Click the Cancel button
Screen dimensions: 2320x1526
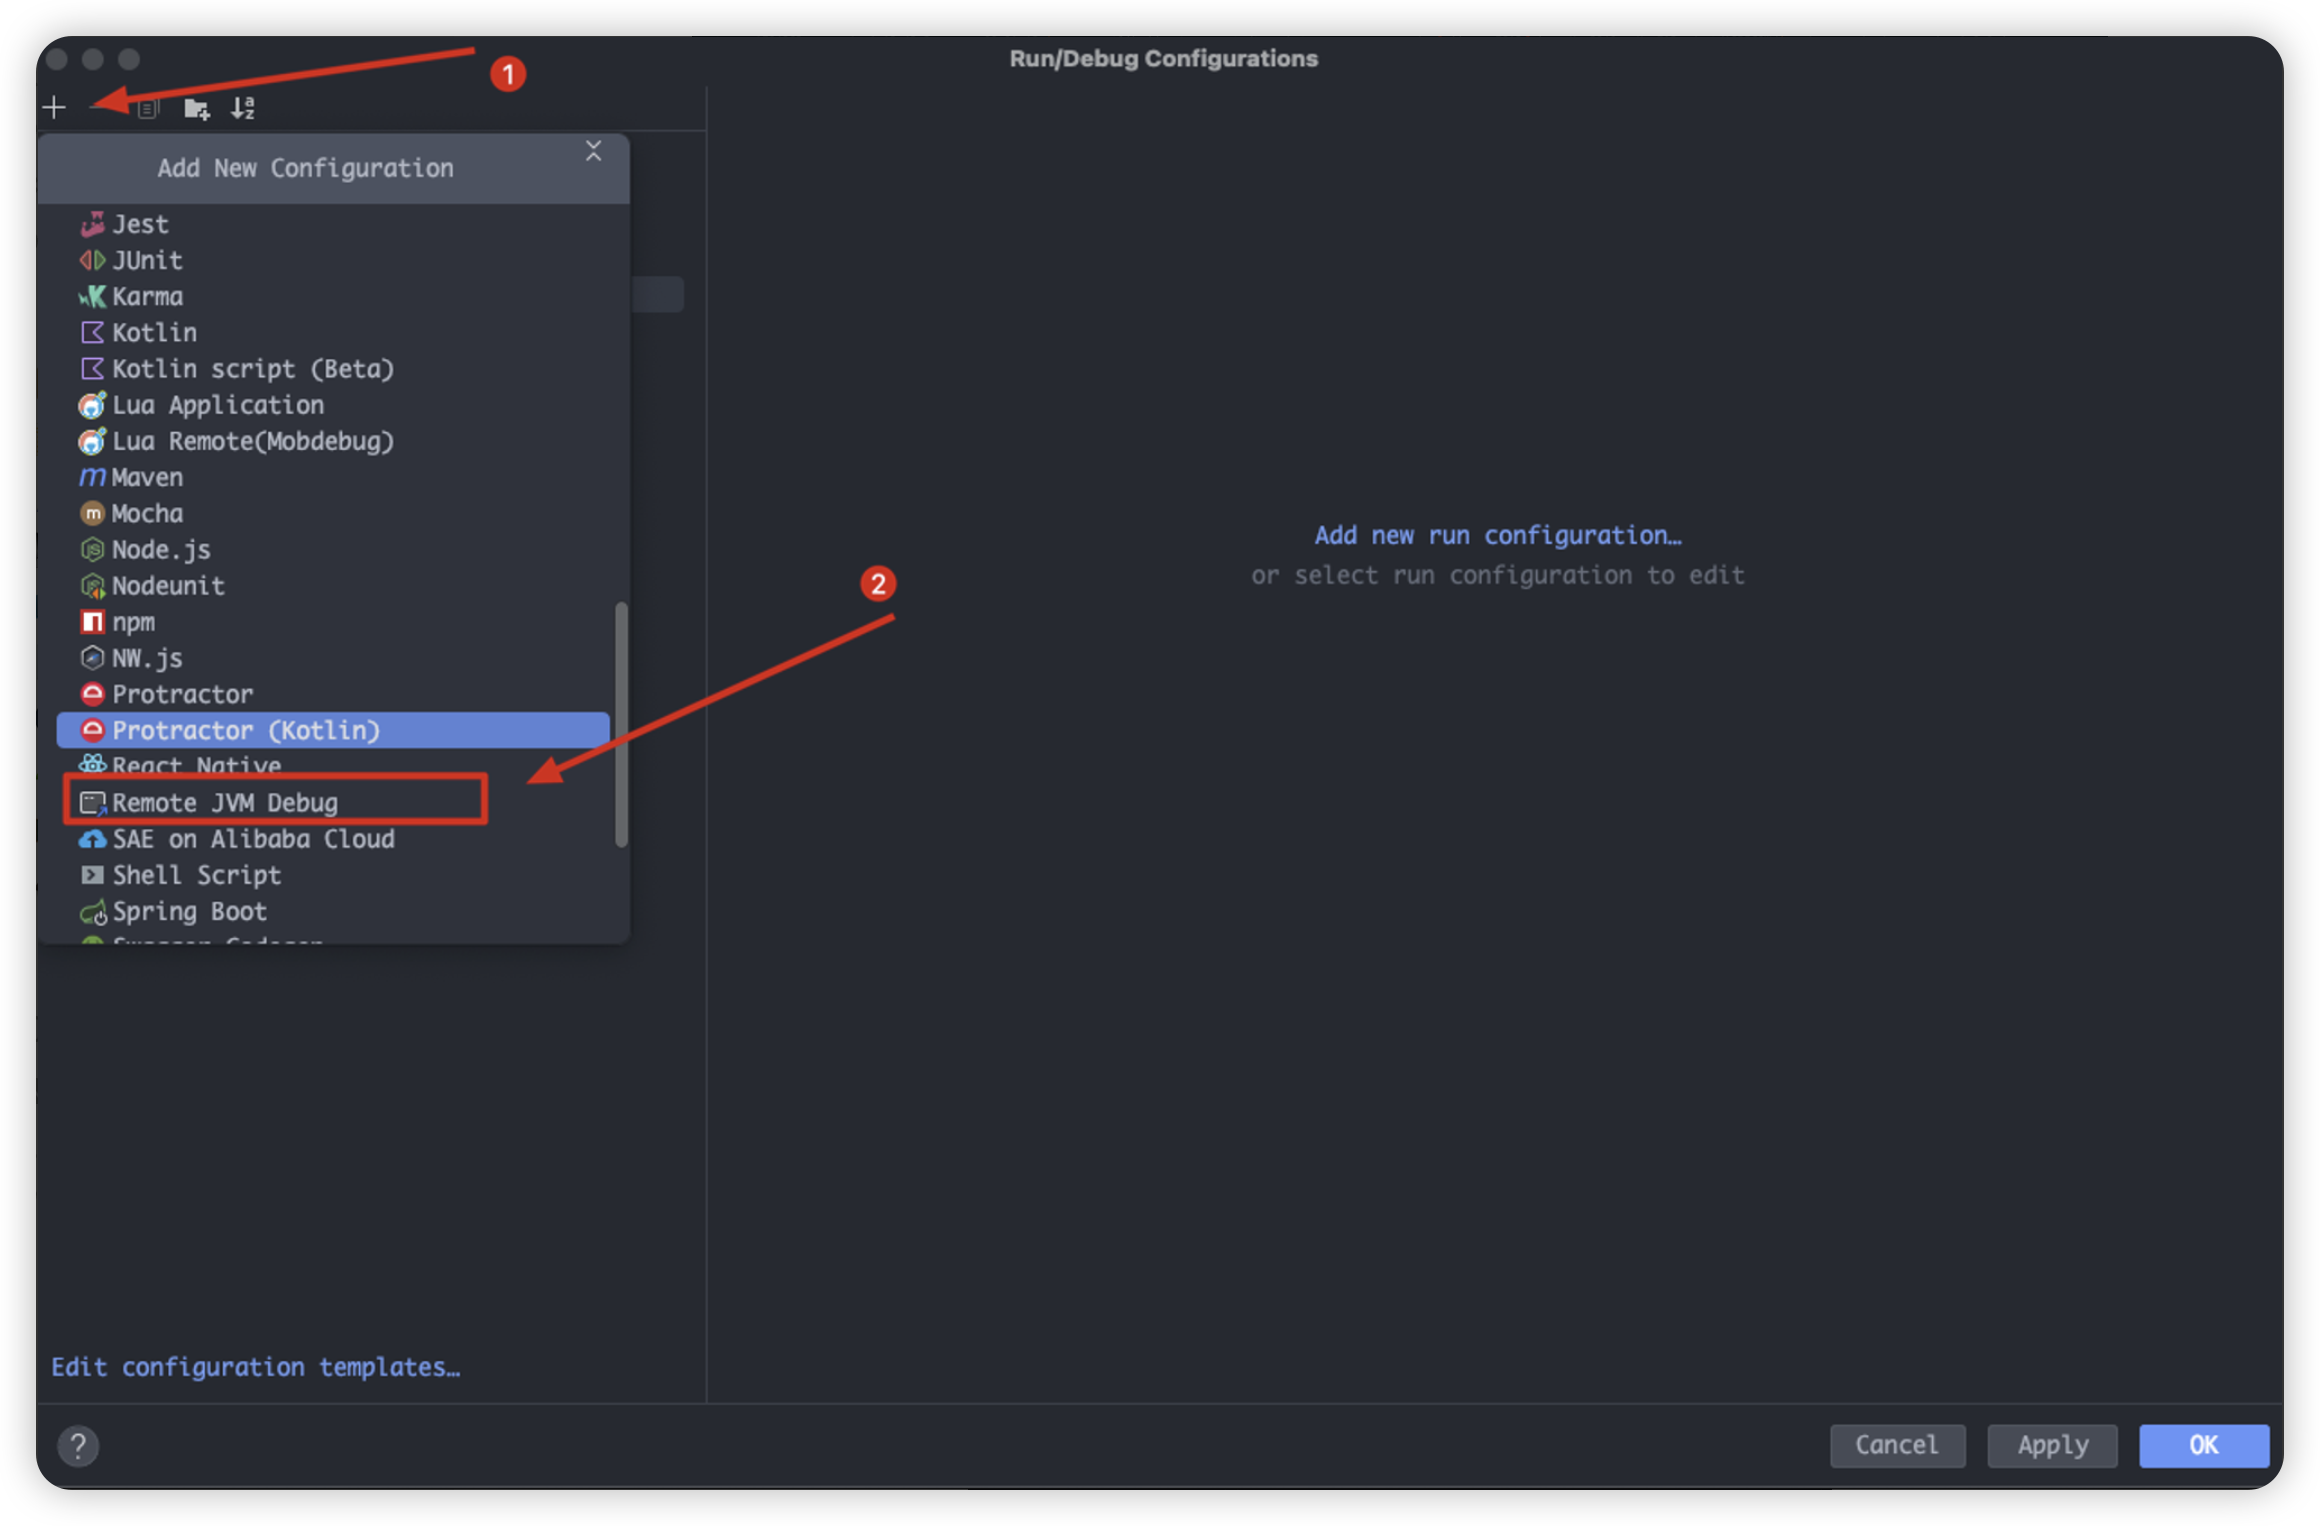pyautogui.click(x=1896, y=1445)
